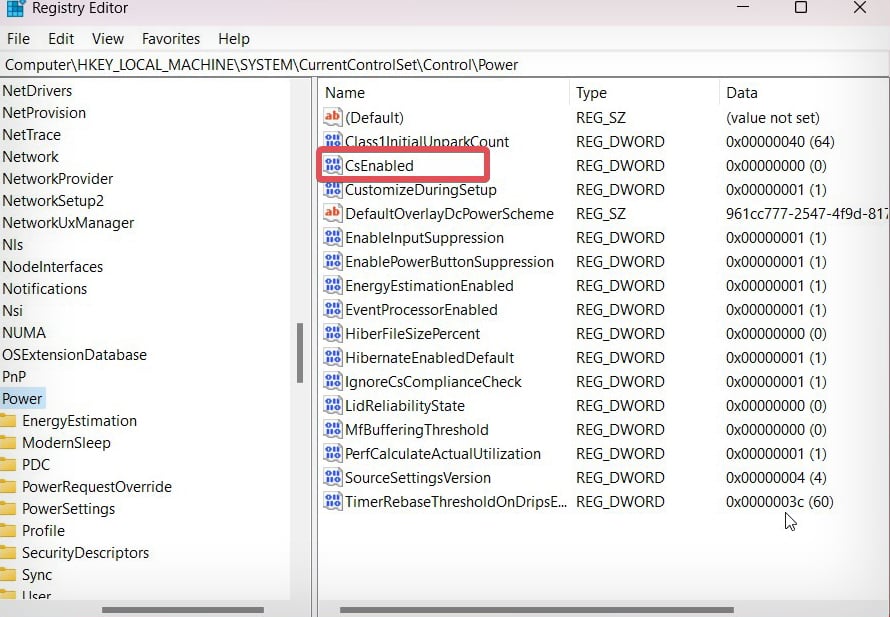Screen dimensions: 890x617
Task: Select the TimerRebaseThresholdOnDripsE DWORD icon
Action: (x=333, y=501)
